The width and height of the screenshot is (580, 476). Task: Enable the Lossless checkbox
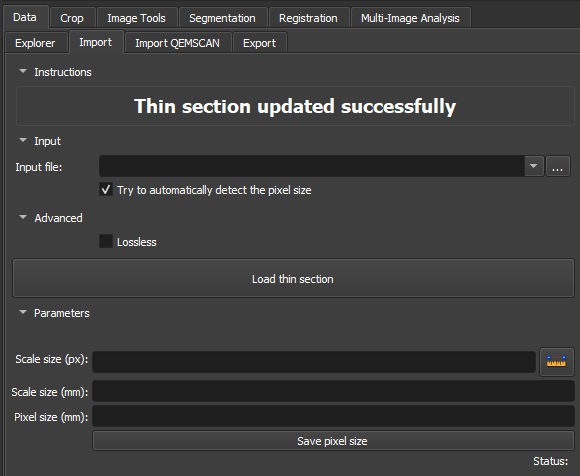(106, 241)
